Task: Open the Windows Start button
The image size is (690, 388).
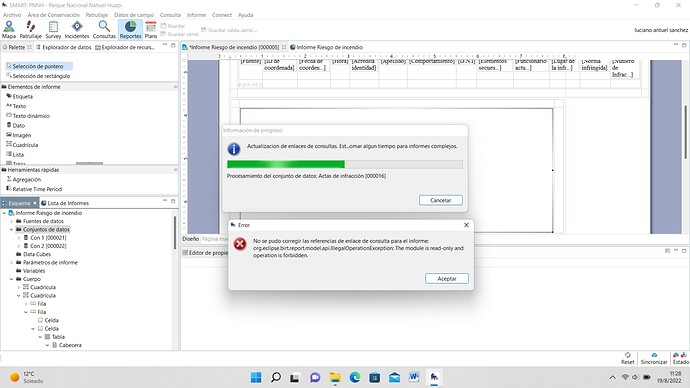Action: 256,377
